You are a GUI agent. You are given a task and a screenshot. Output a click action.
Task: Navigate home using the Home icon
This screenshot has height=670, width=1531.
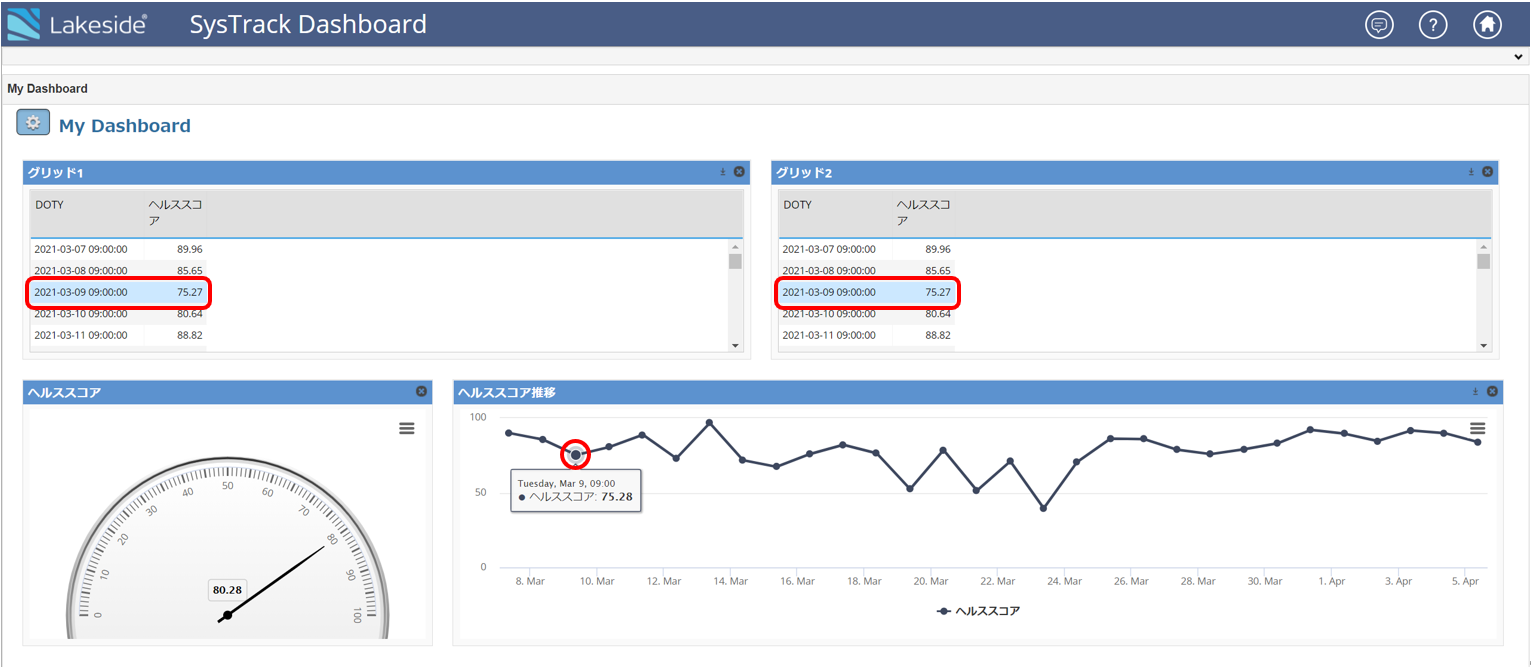tap(1487, 24)
